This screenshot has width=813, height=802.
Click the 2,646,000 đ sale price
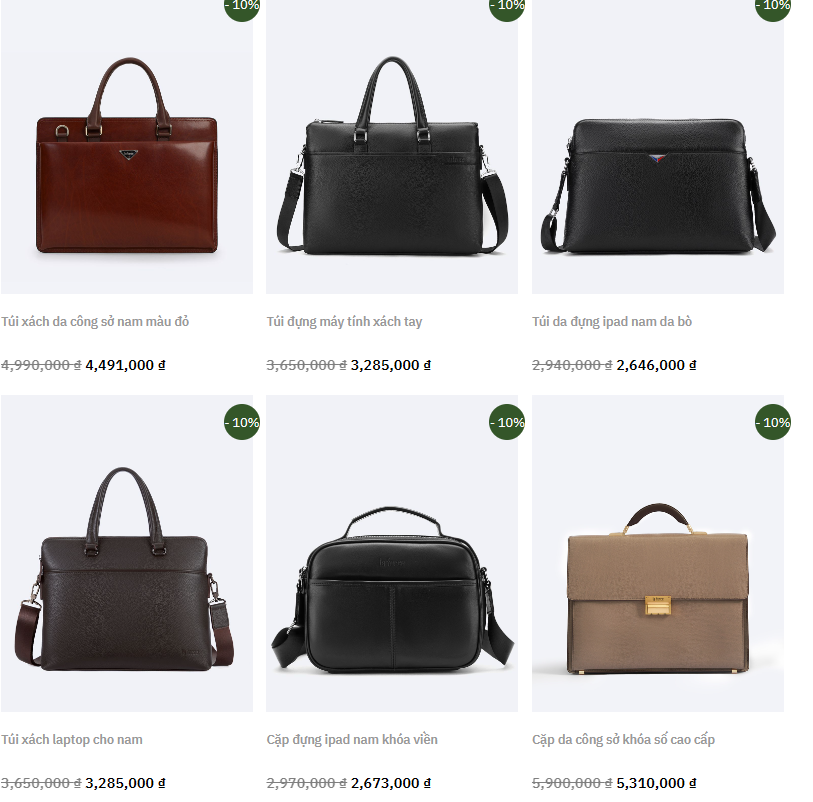pos(656,365)
